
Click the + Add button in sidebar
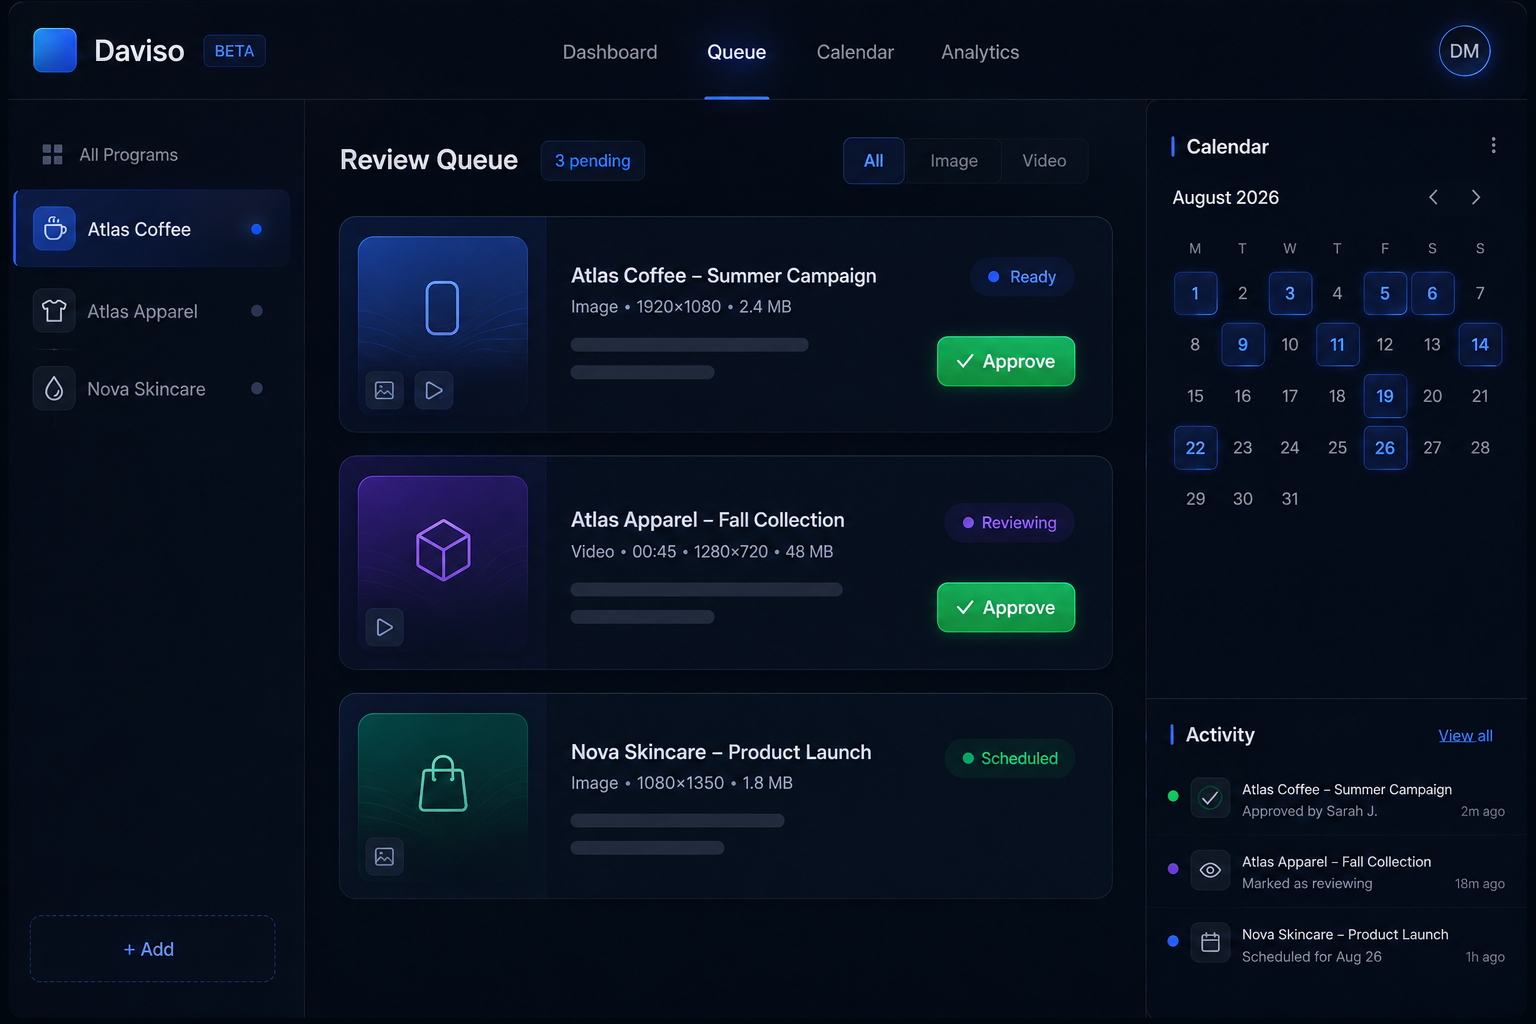152,949
